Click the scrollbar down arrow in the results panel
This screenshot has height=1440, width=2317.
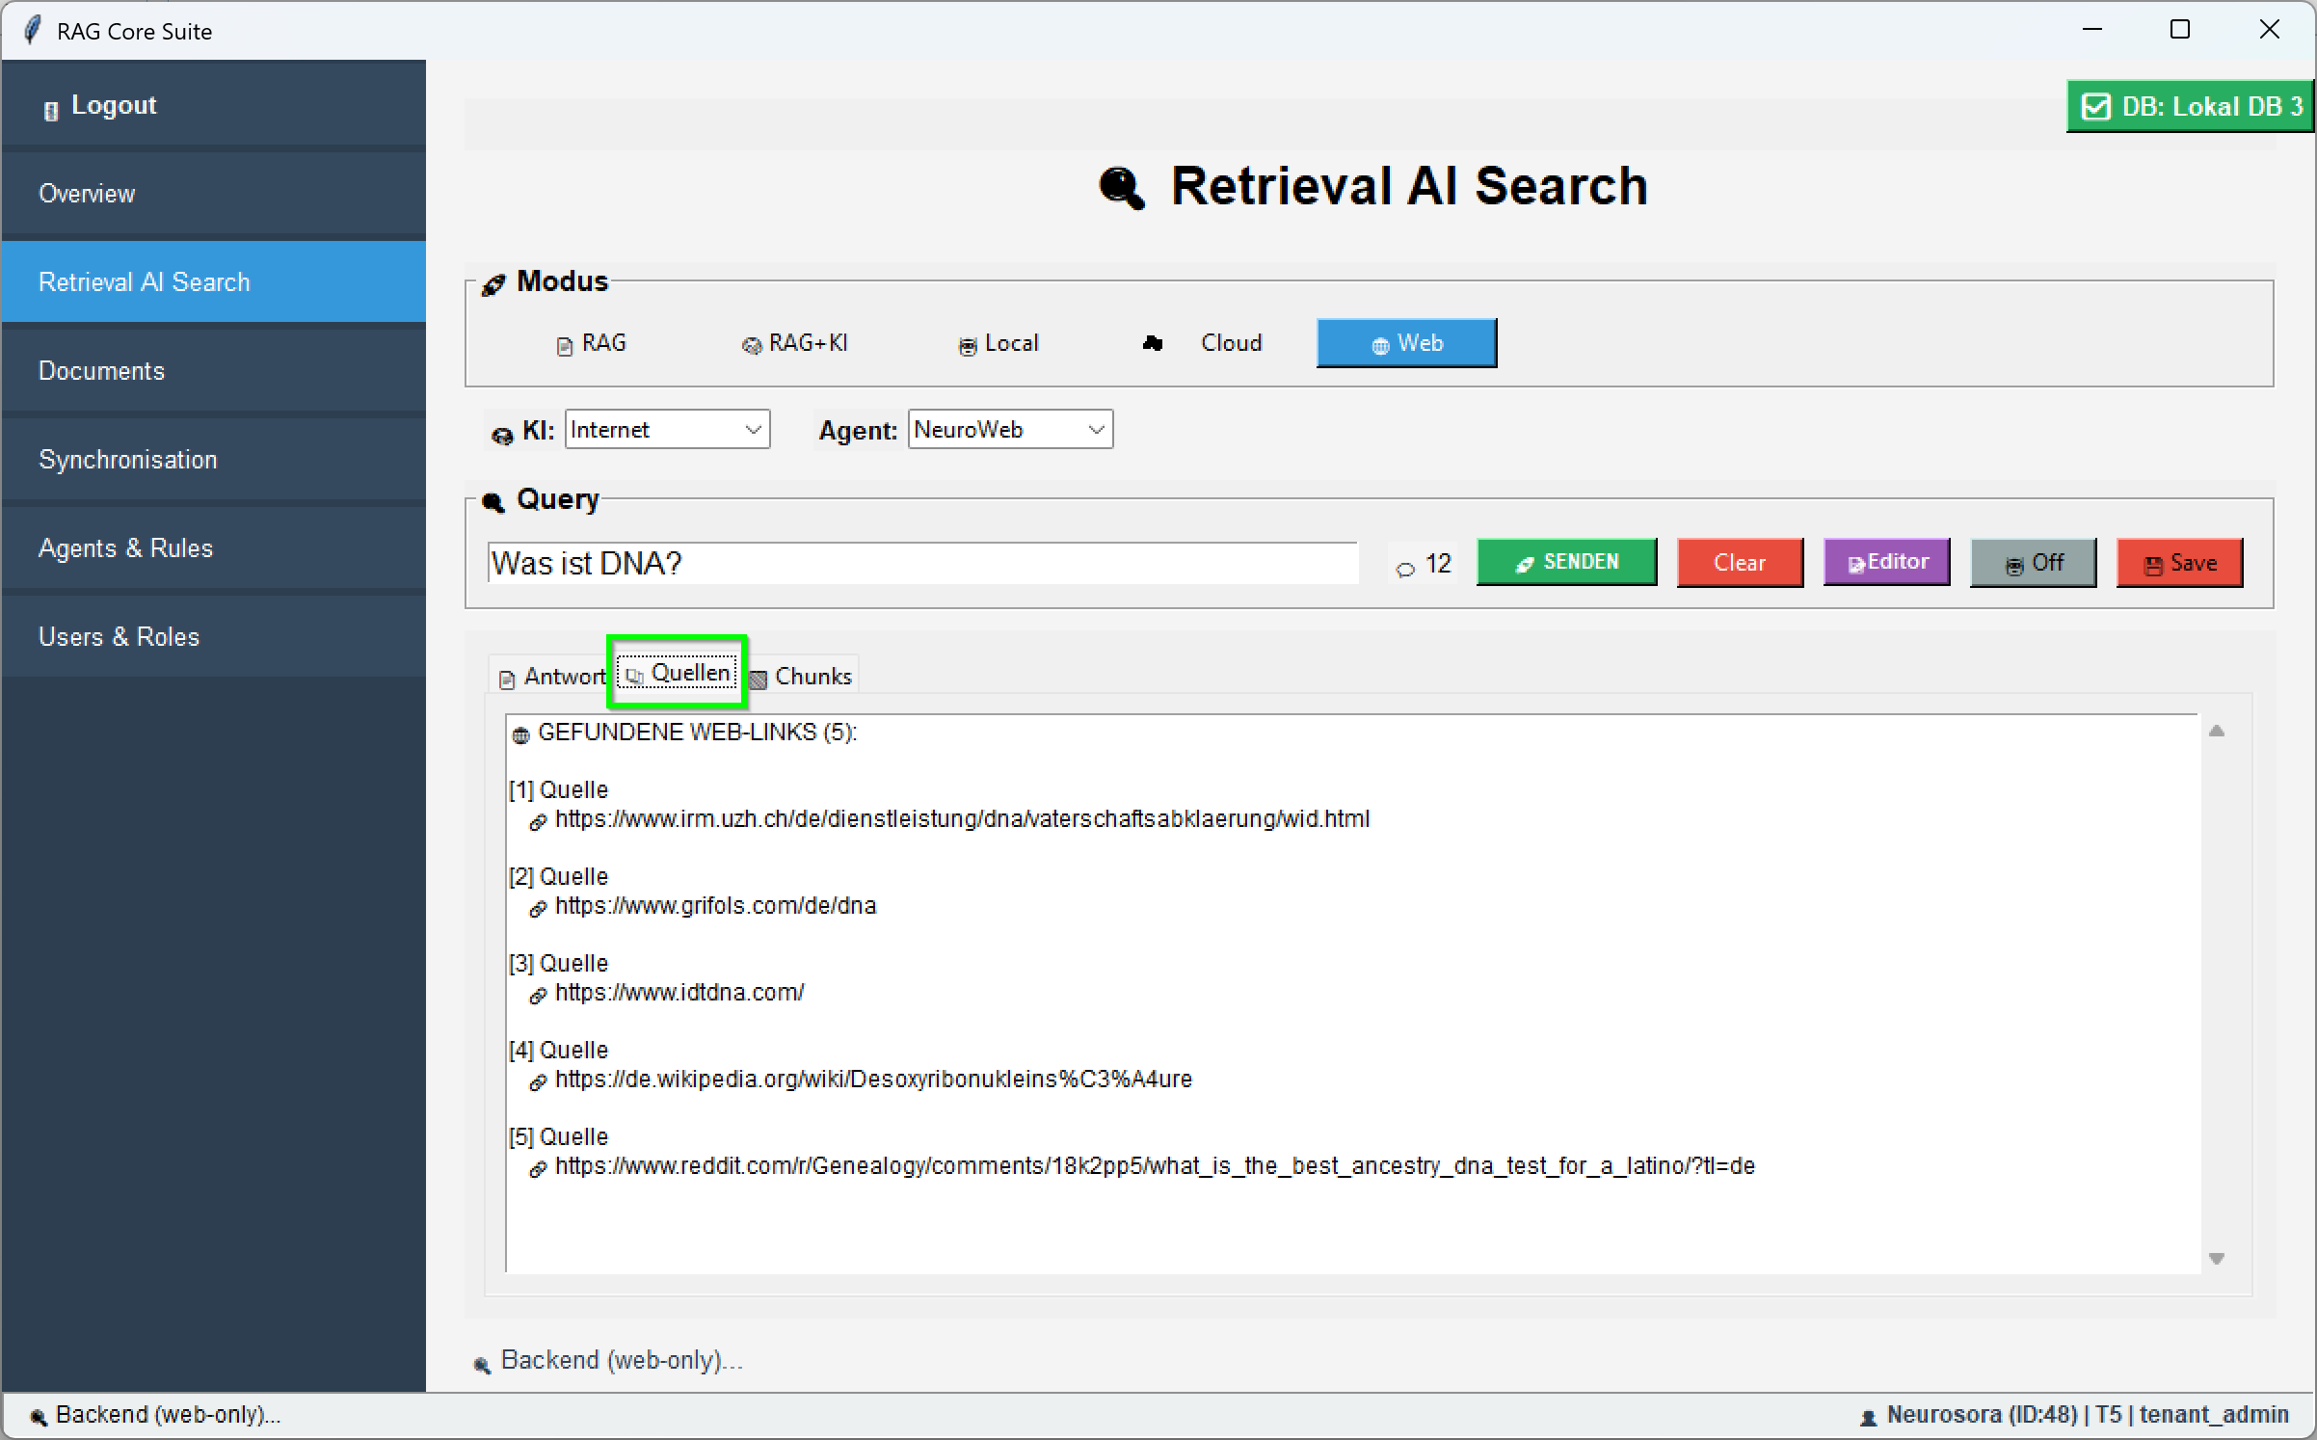[x=2216, y=1258]
